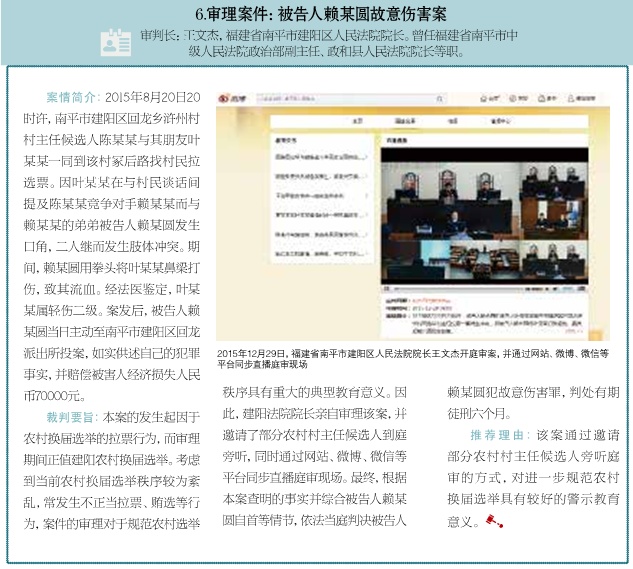This screenshot has height=569, width=633.
Task: Click the red gavel icon ending the article
Action: pyautogui.click(x=494, y=521)
